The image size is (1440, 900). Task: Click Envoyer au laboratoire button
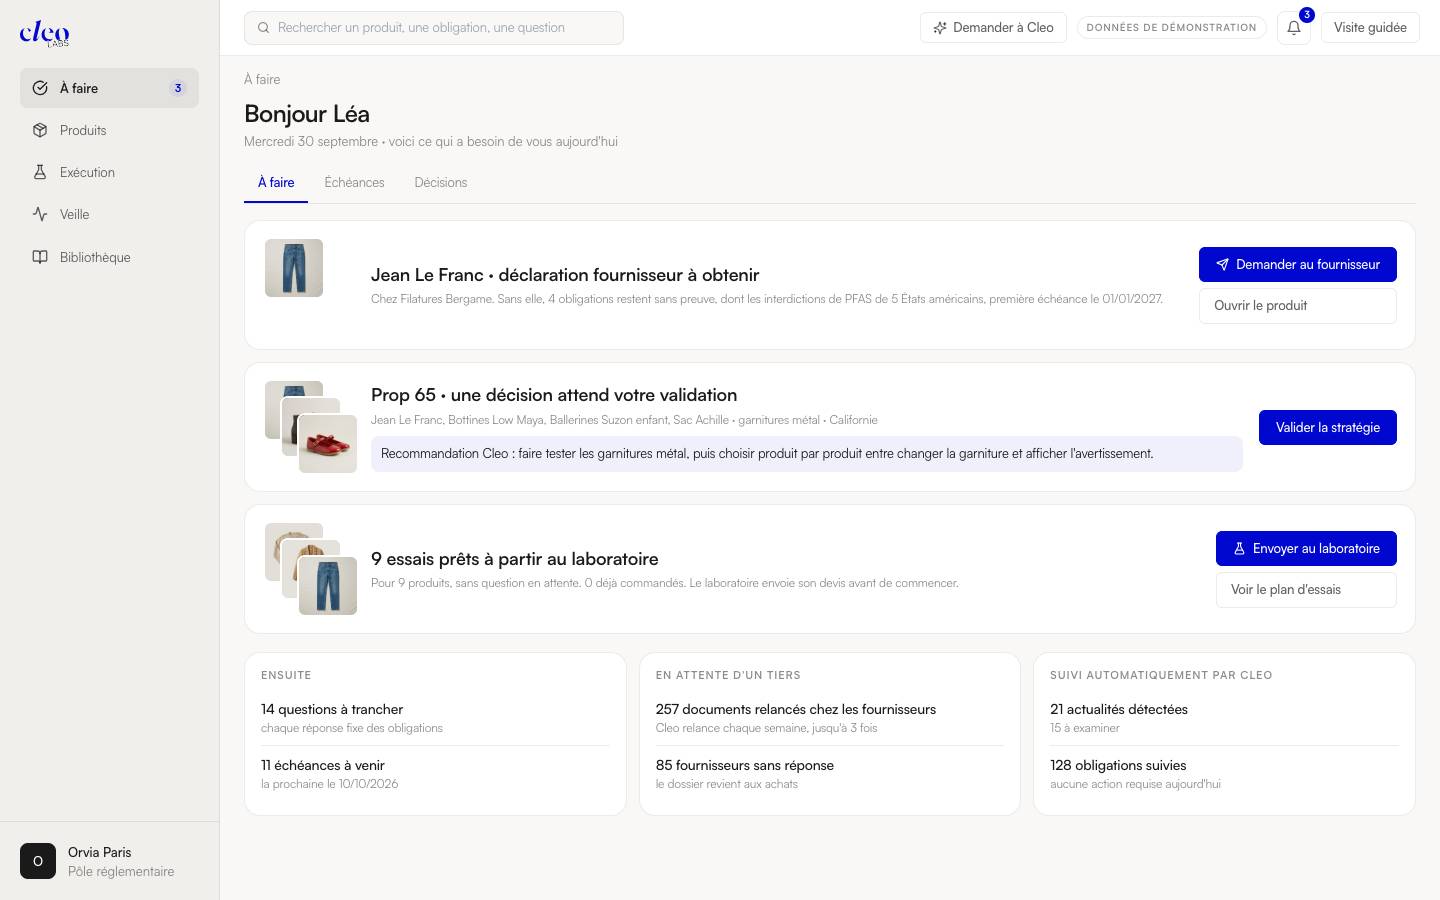click(x=1306, y=548)
